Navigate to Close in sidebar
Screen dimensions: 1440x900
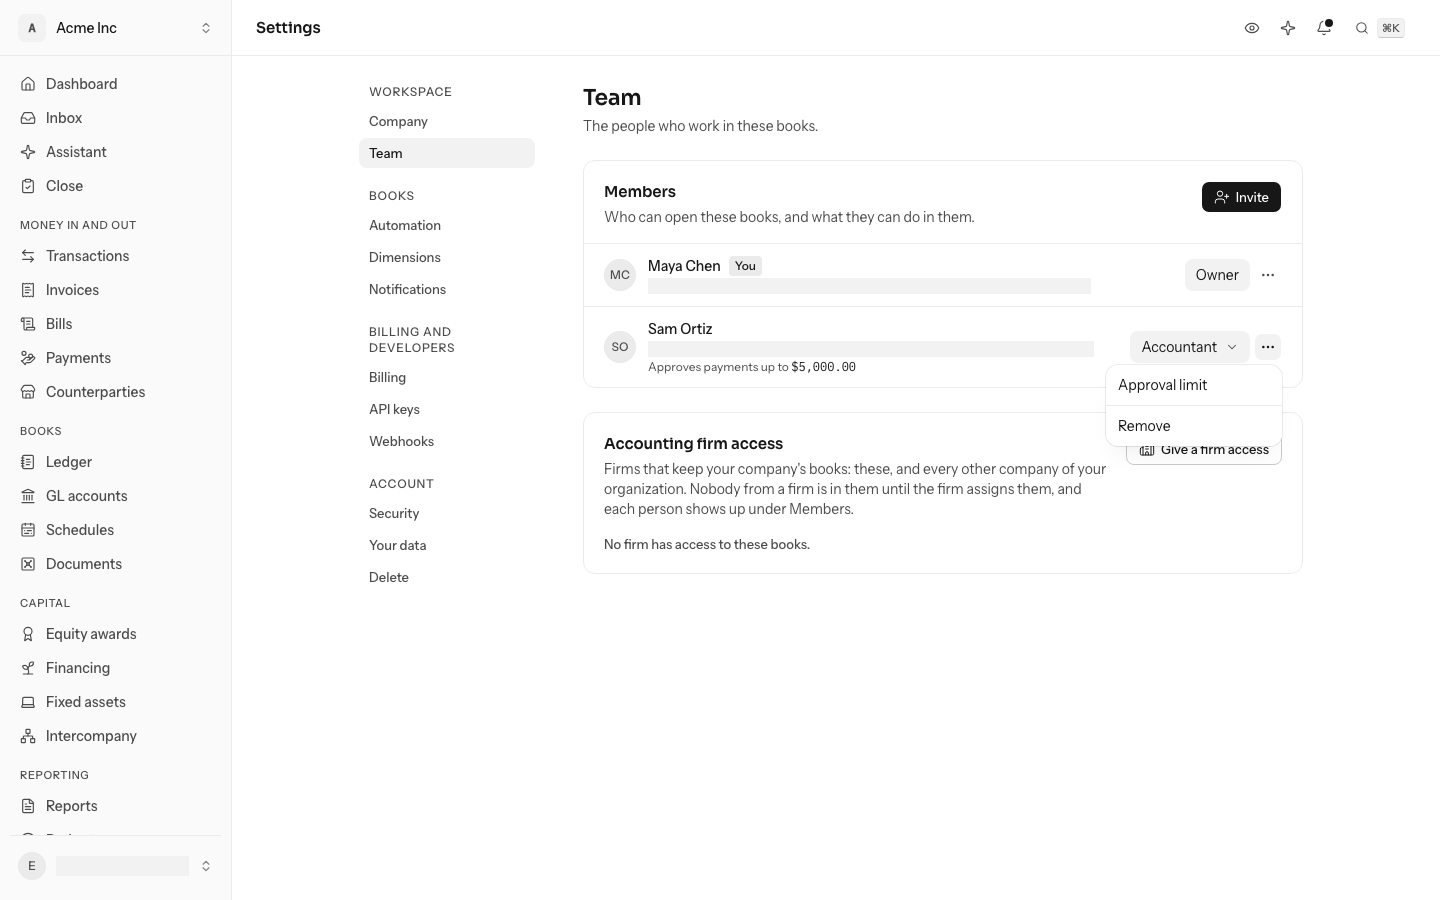(x=115, y=186)
